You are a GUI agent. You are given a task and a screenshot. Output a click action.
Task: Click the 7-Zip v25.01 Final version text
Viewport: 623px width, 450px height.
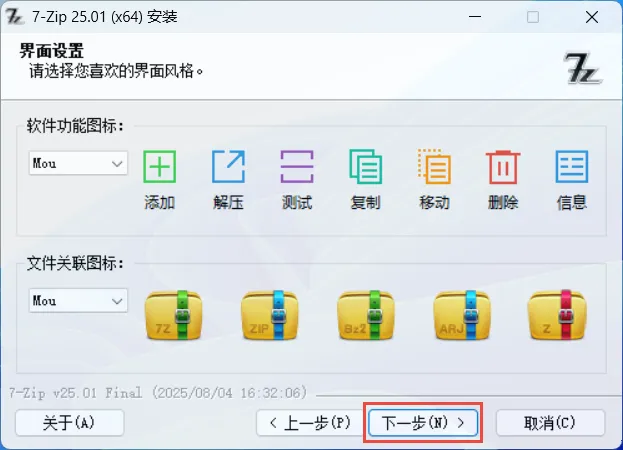point(158,393)
